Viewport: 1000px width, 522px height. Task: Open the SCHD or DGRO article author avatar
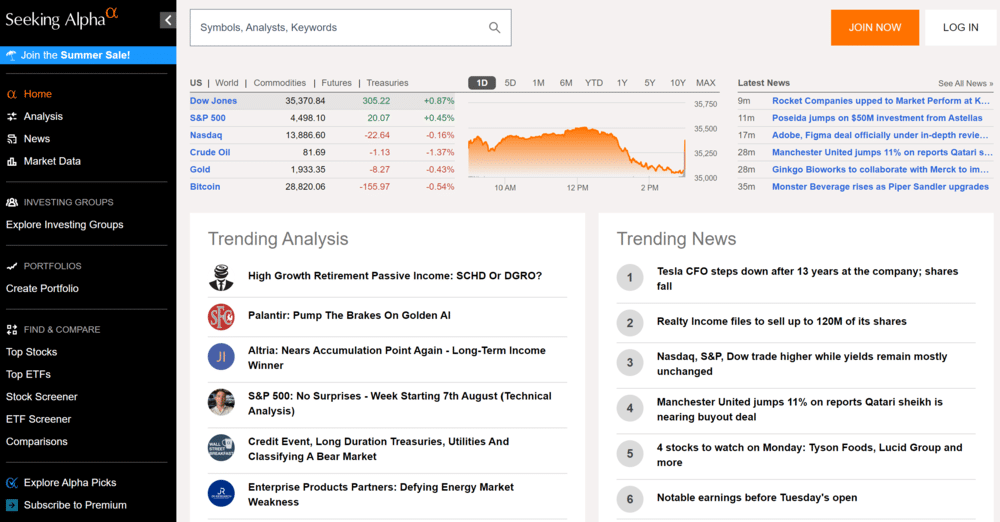[221, 277]
